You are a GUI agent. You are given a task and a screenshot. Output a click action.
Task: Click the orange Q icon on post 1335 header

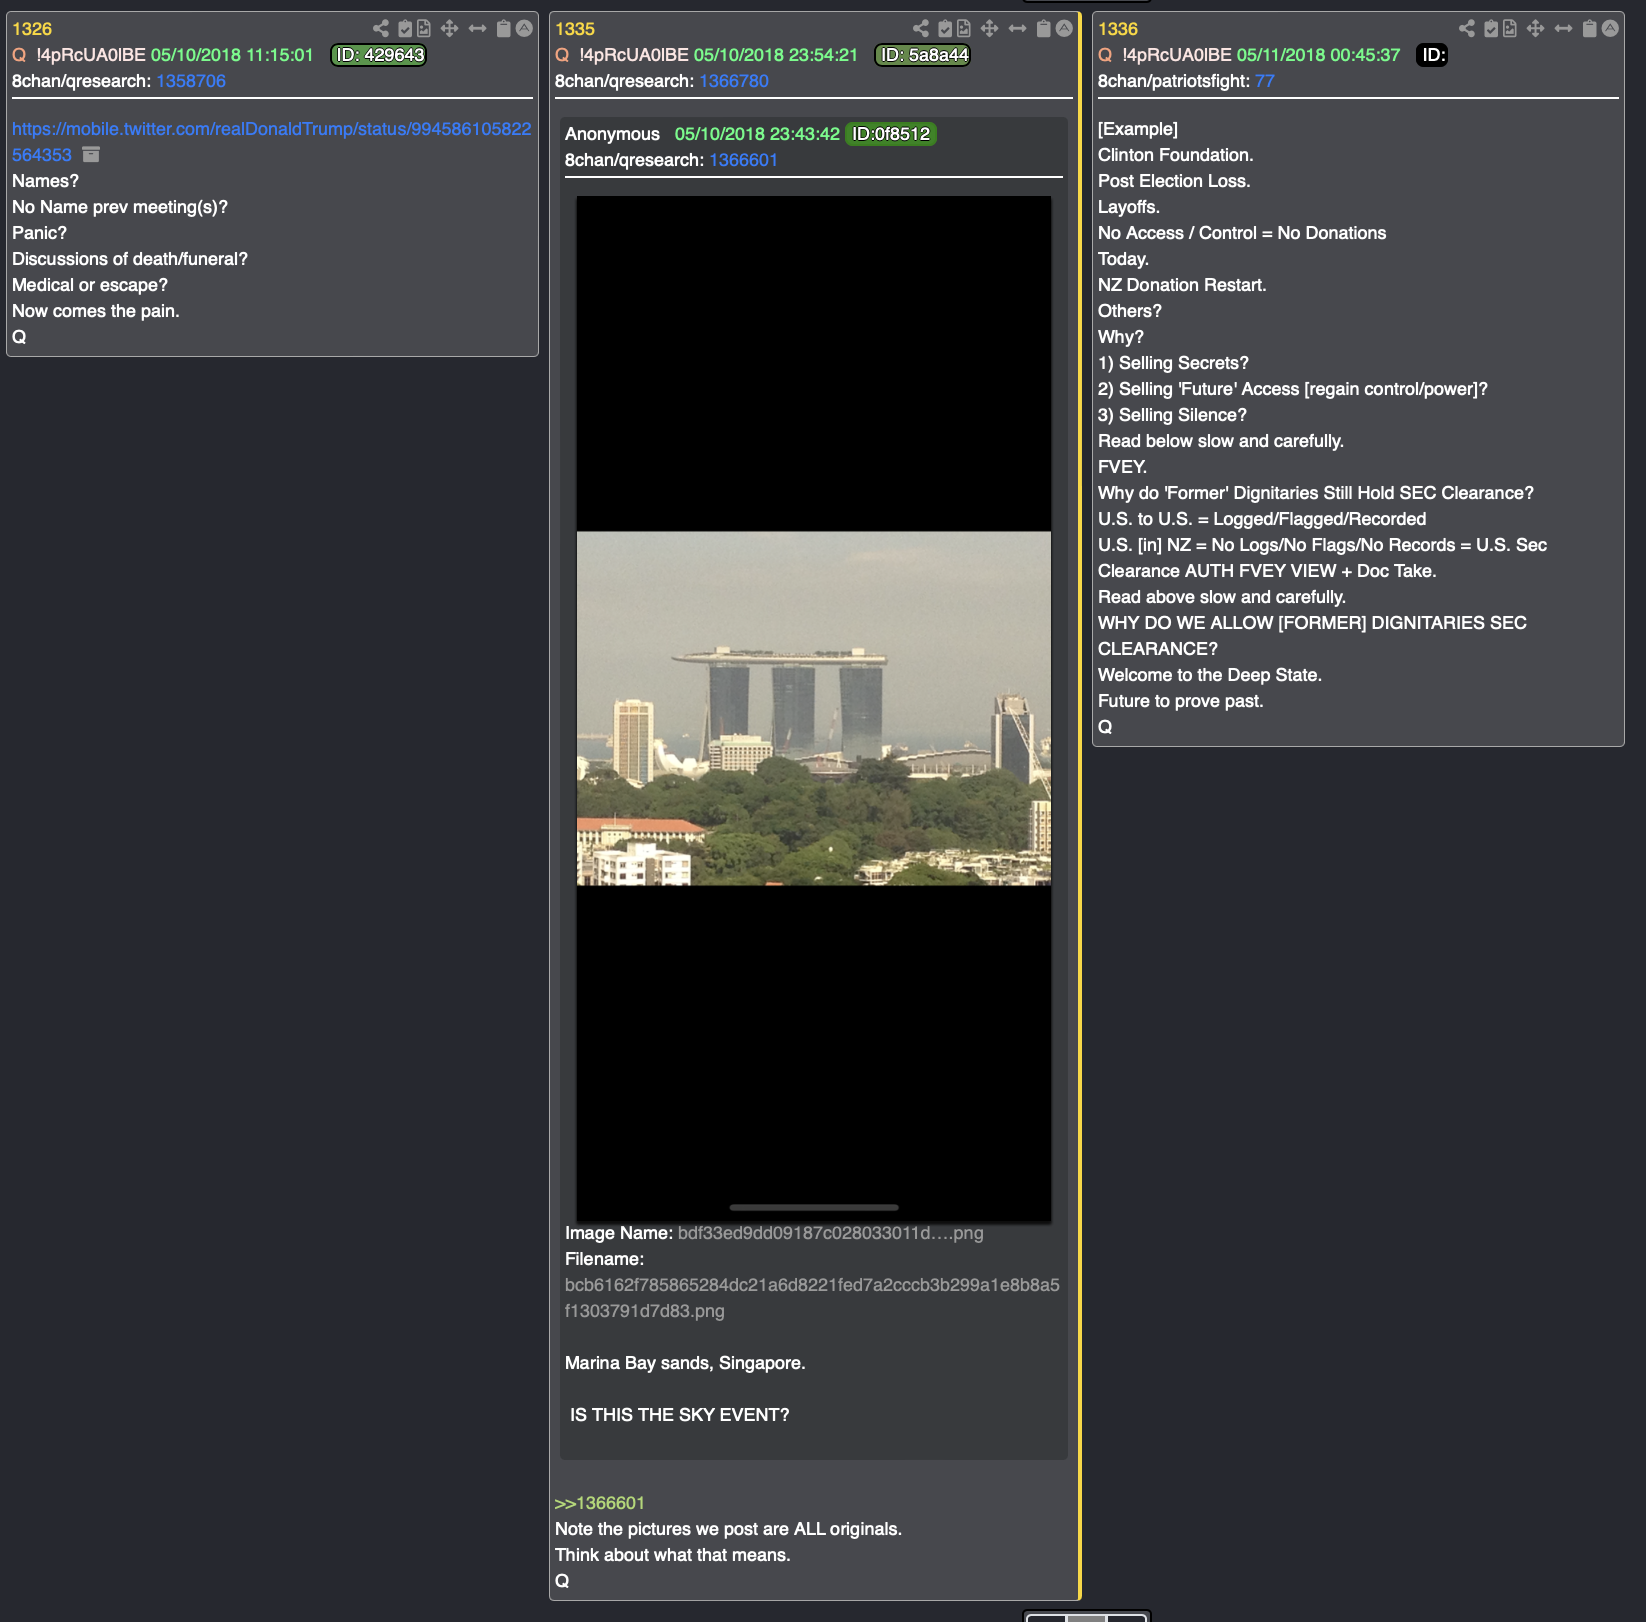pos(562,55)
